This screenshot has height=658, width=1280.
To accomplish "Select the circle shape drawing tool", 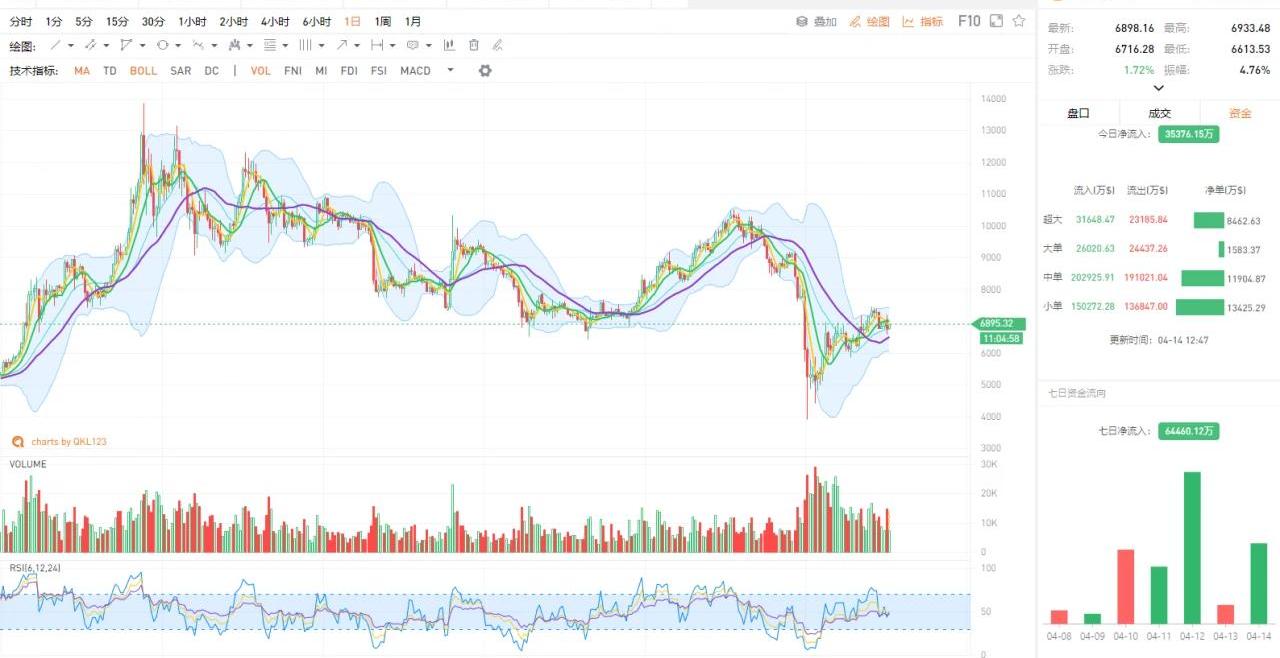I will click(x=162, y=45).
